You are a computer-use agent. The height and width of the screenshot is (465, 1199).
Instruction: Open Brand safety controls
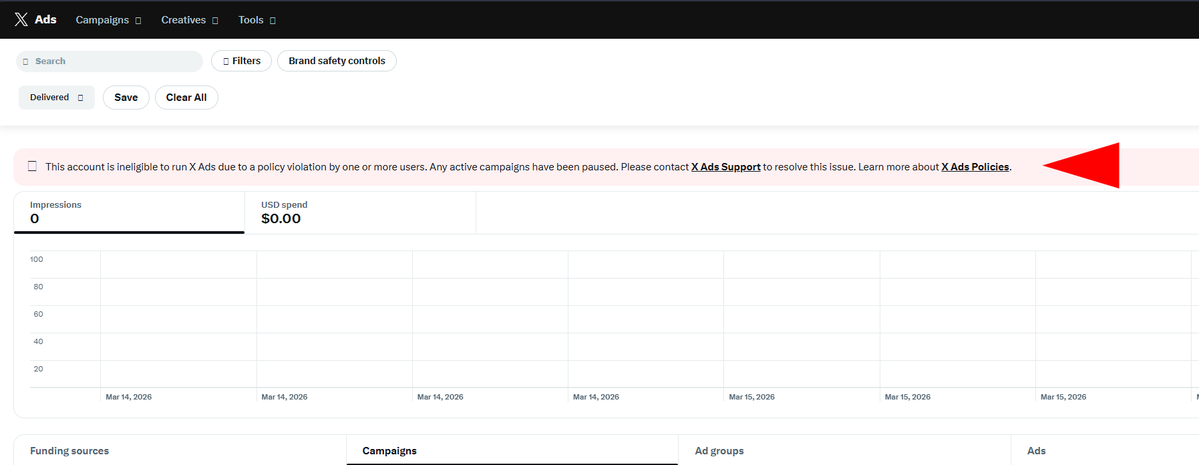pos(336,61)
